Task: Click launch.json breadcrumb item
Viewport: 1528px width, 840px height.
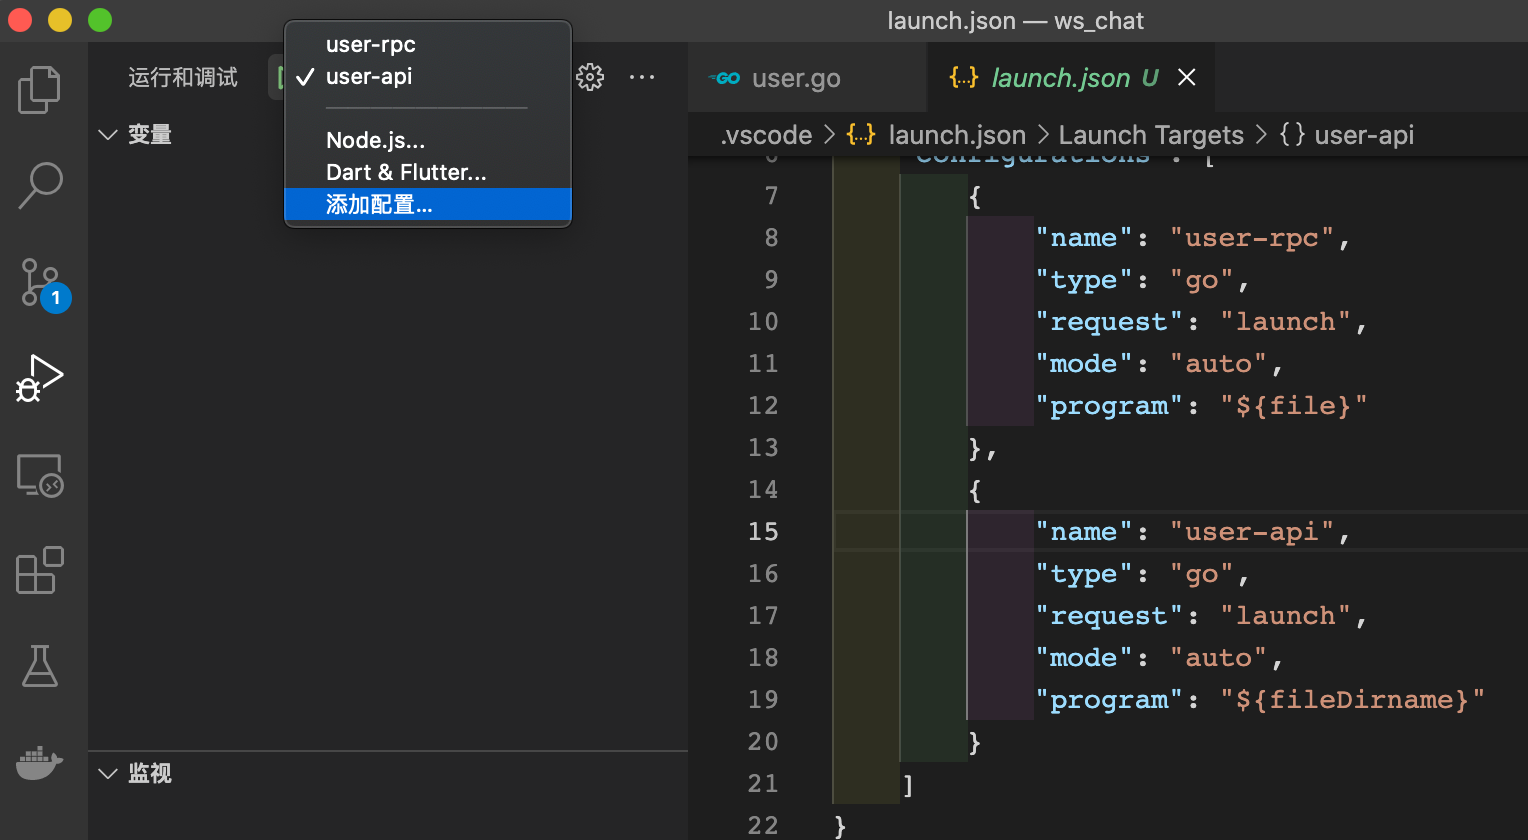Action: pos(957,135)
